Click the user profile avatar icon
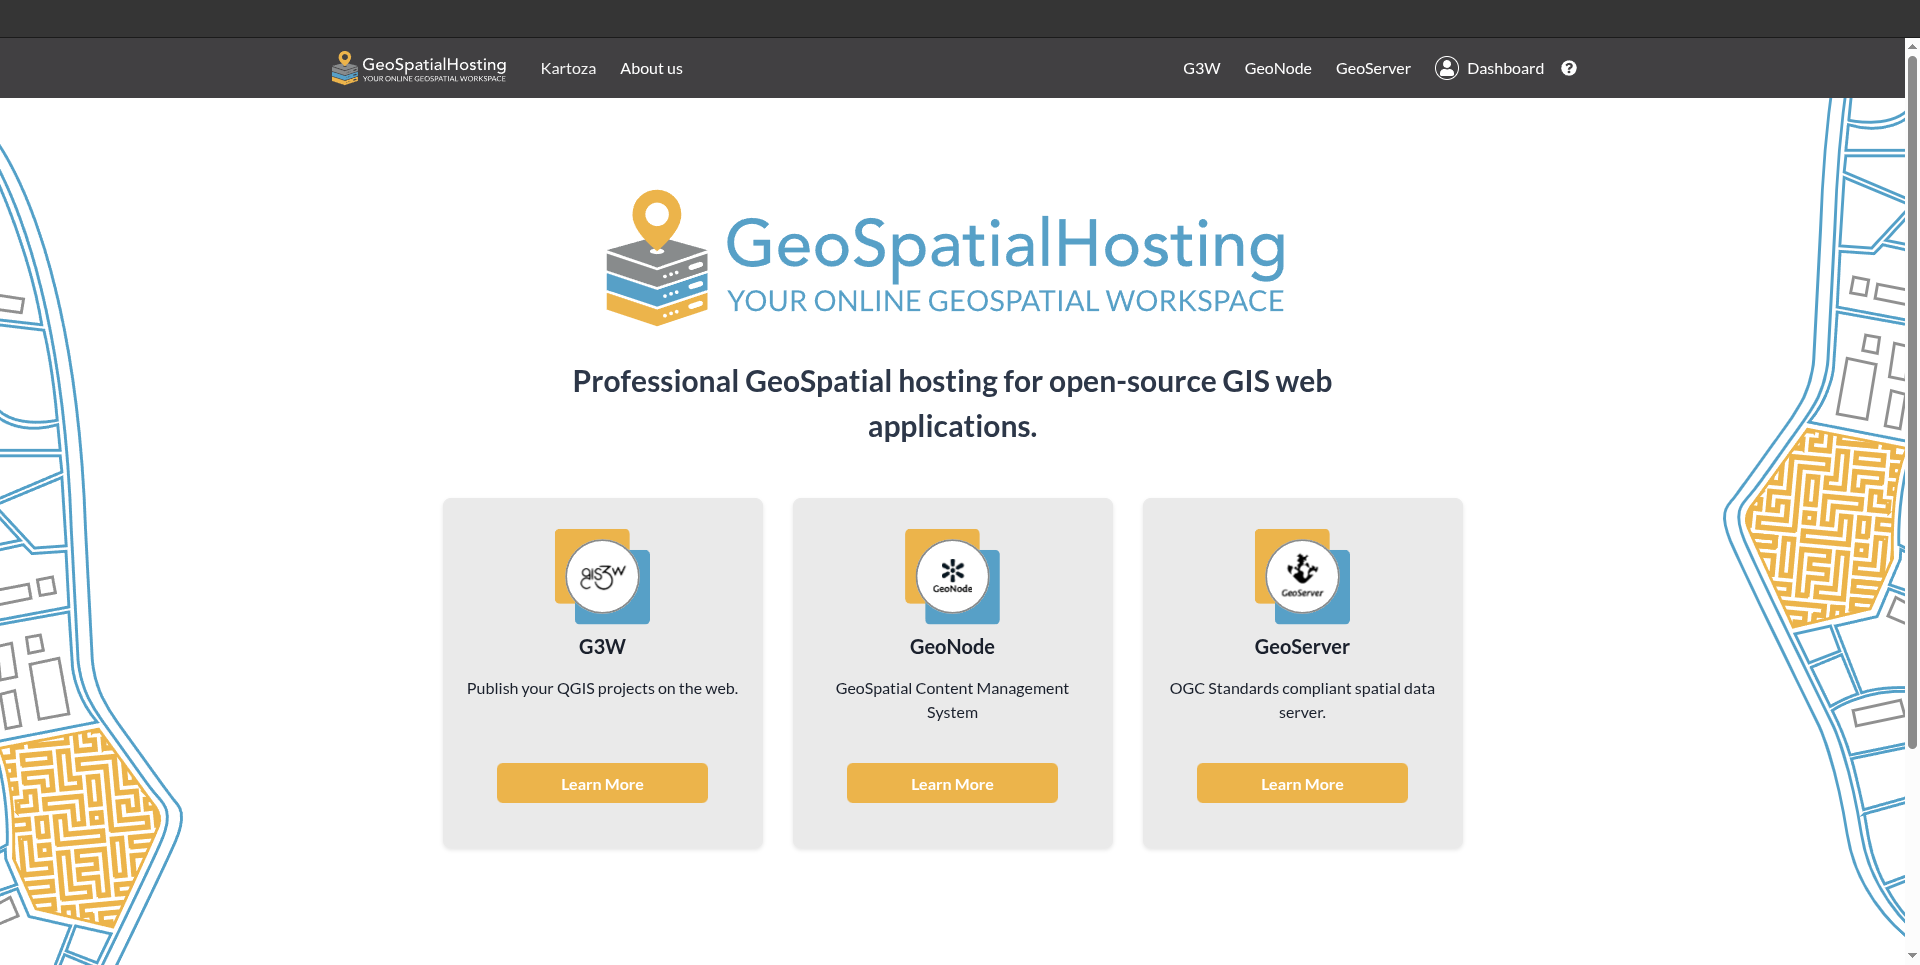The image size is (1920, 965). (1446, 68)
